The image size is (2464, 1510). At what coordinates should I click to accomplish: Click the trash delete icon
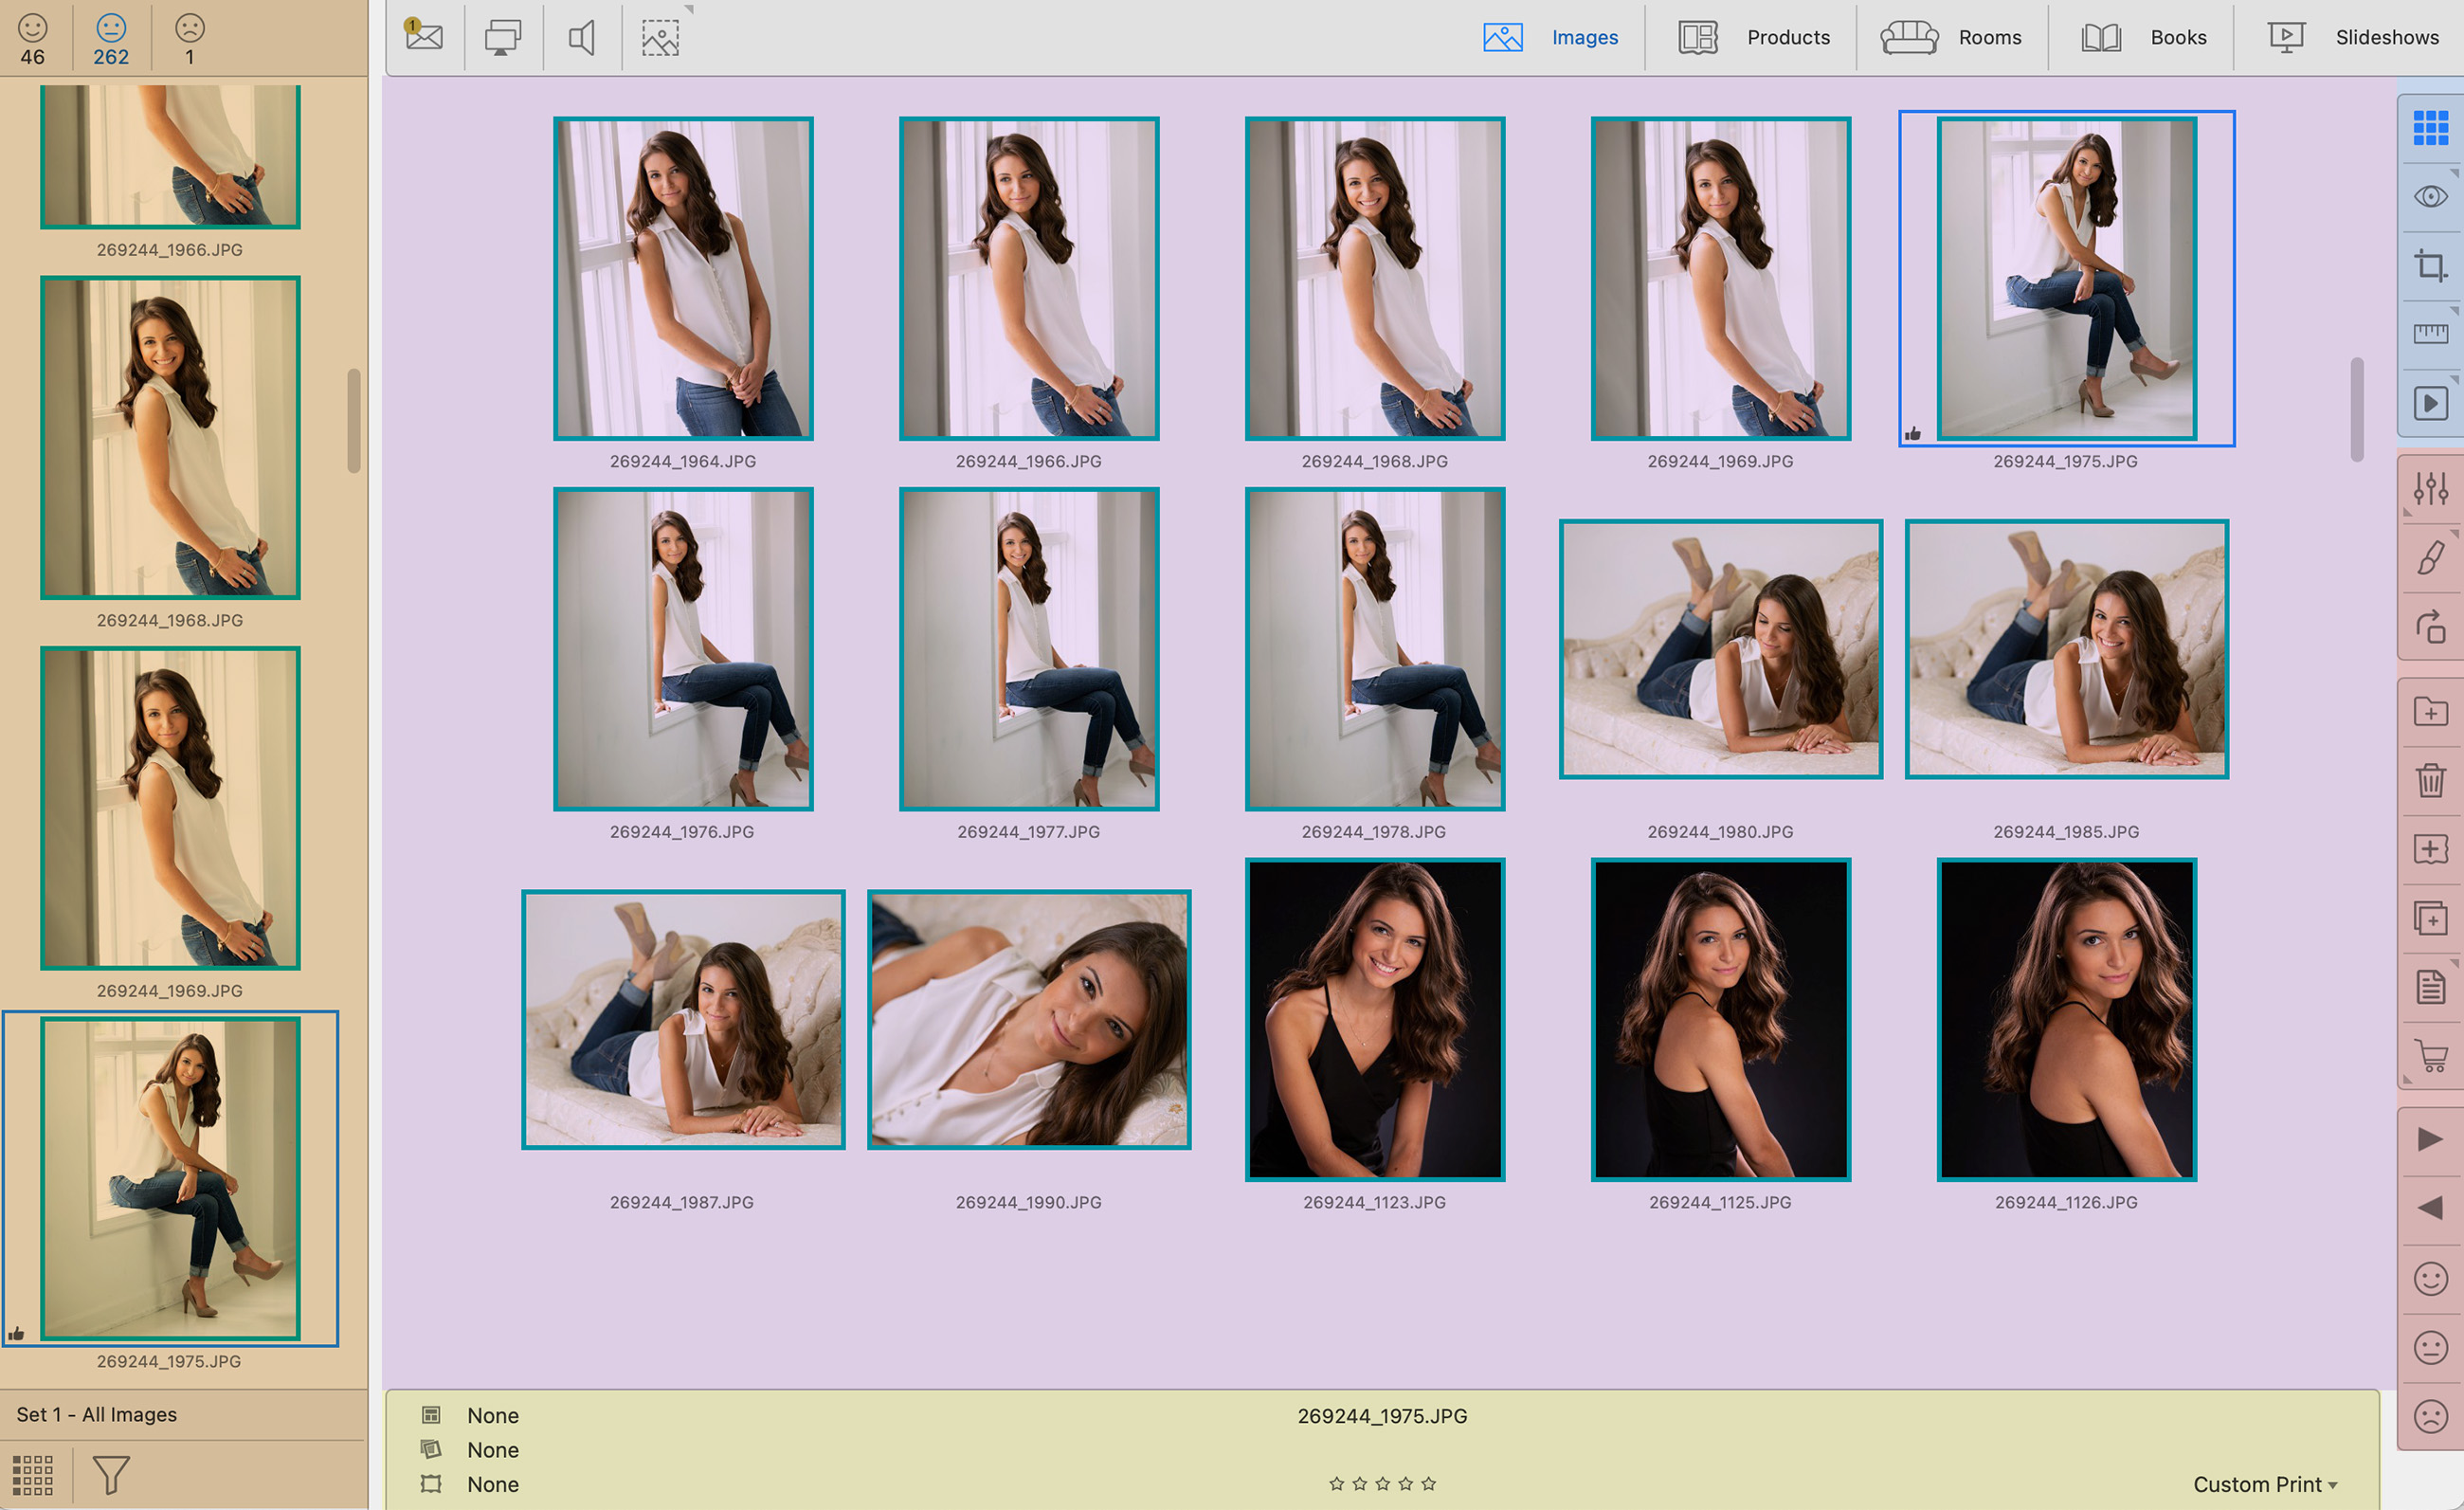point(2430,780)
